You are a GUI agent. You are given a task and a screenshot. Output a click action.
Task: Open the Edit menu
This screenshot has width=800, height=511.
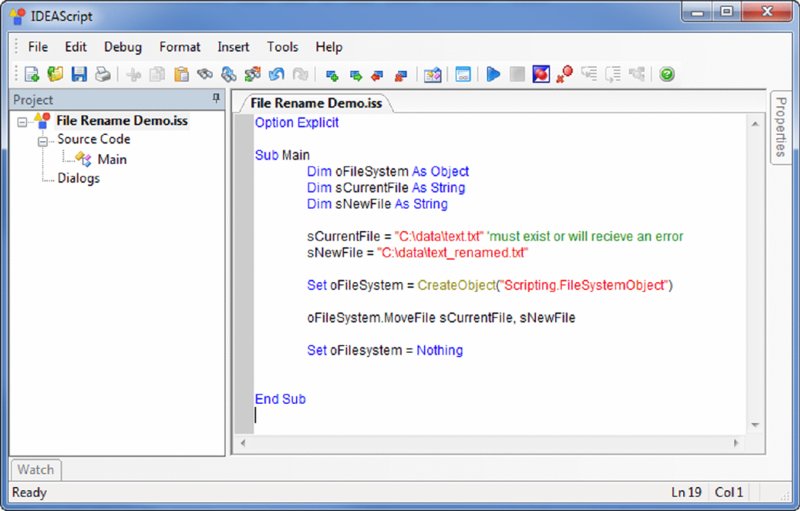(x=76, y=47)
